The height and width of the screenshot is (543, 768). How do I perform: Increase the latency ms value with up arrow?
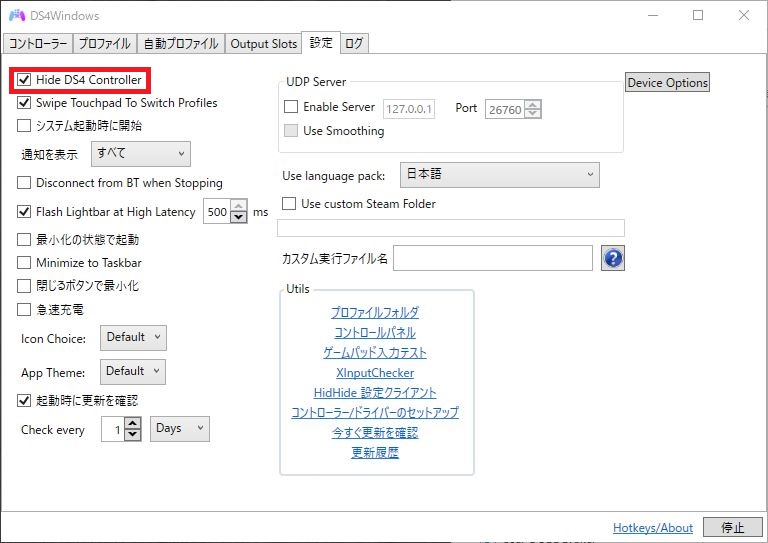point(239,206)
